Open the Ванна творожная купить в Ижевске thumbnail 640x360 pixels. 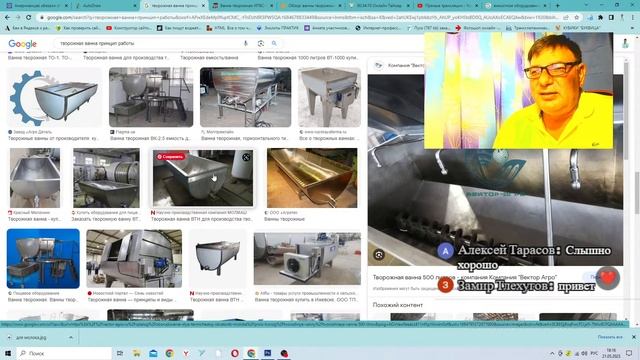307,258
